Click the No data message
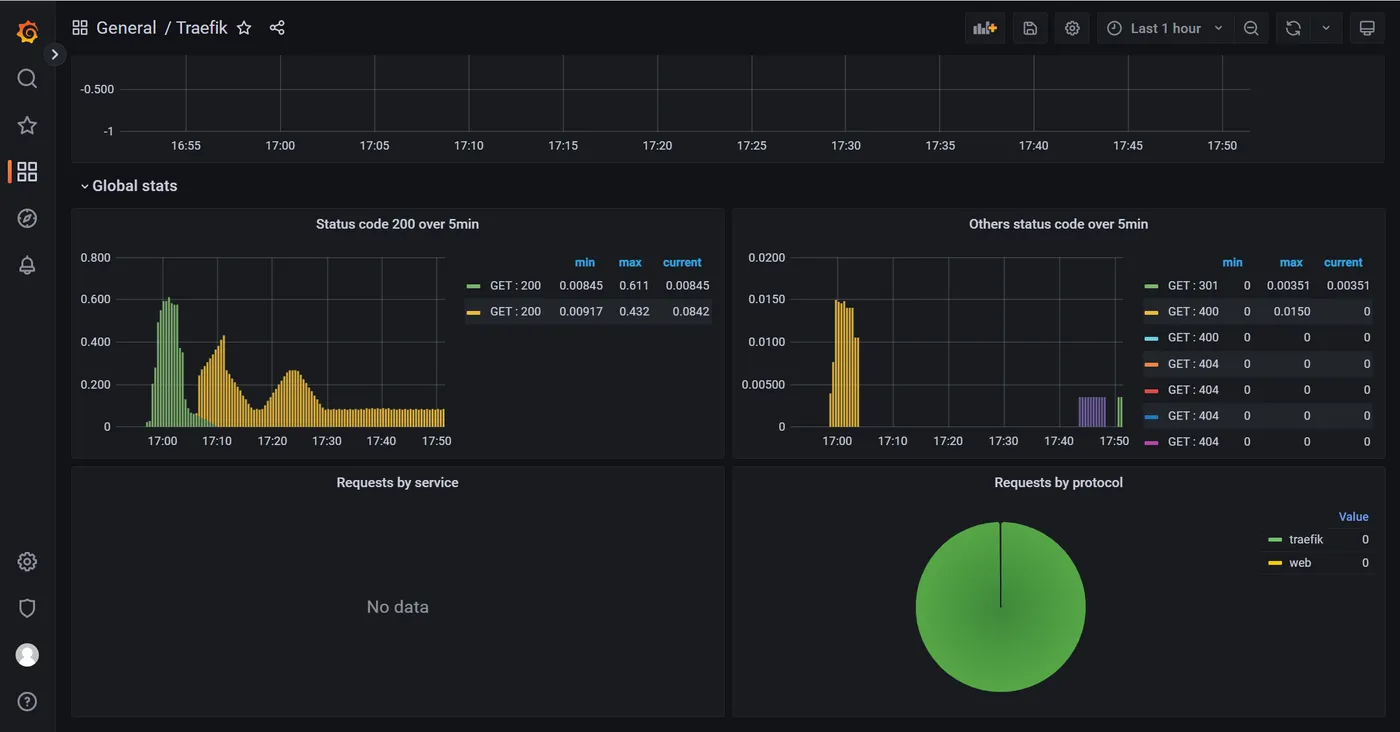Image resolution: width=1400 pixels, height=732 pixels. tap(397, 607)
